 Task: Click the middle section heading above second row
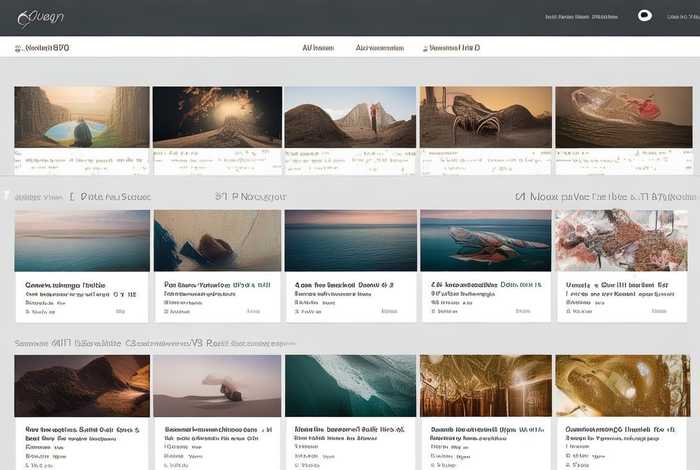click(251, 197)
